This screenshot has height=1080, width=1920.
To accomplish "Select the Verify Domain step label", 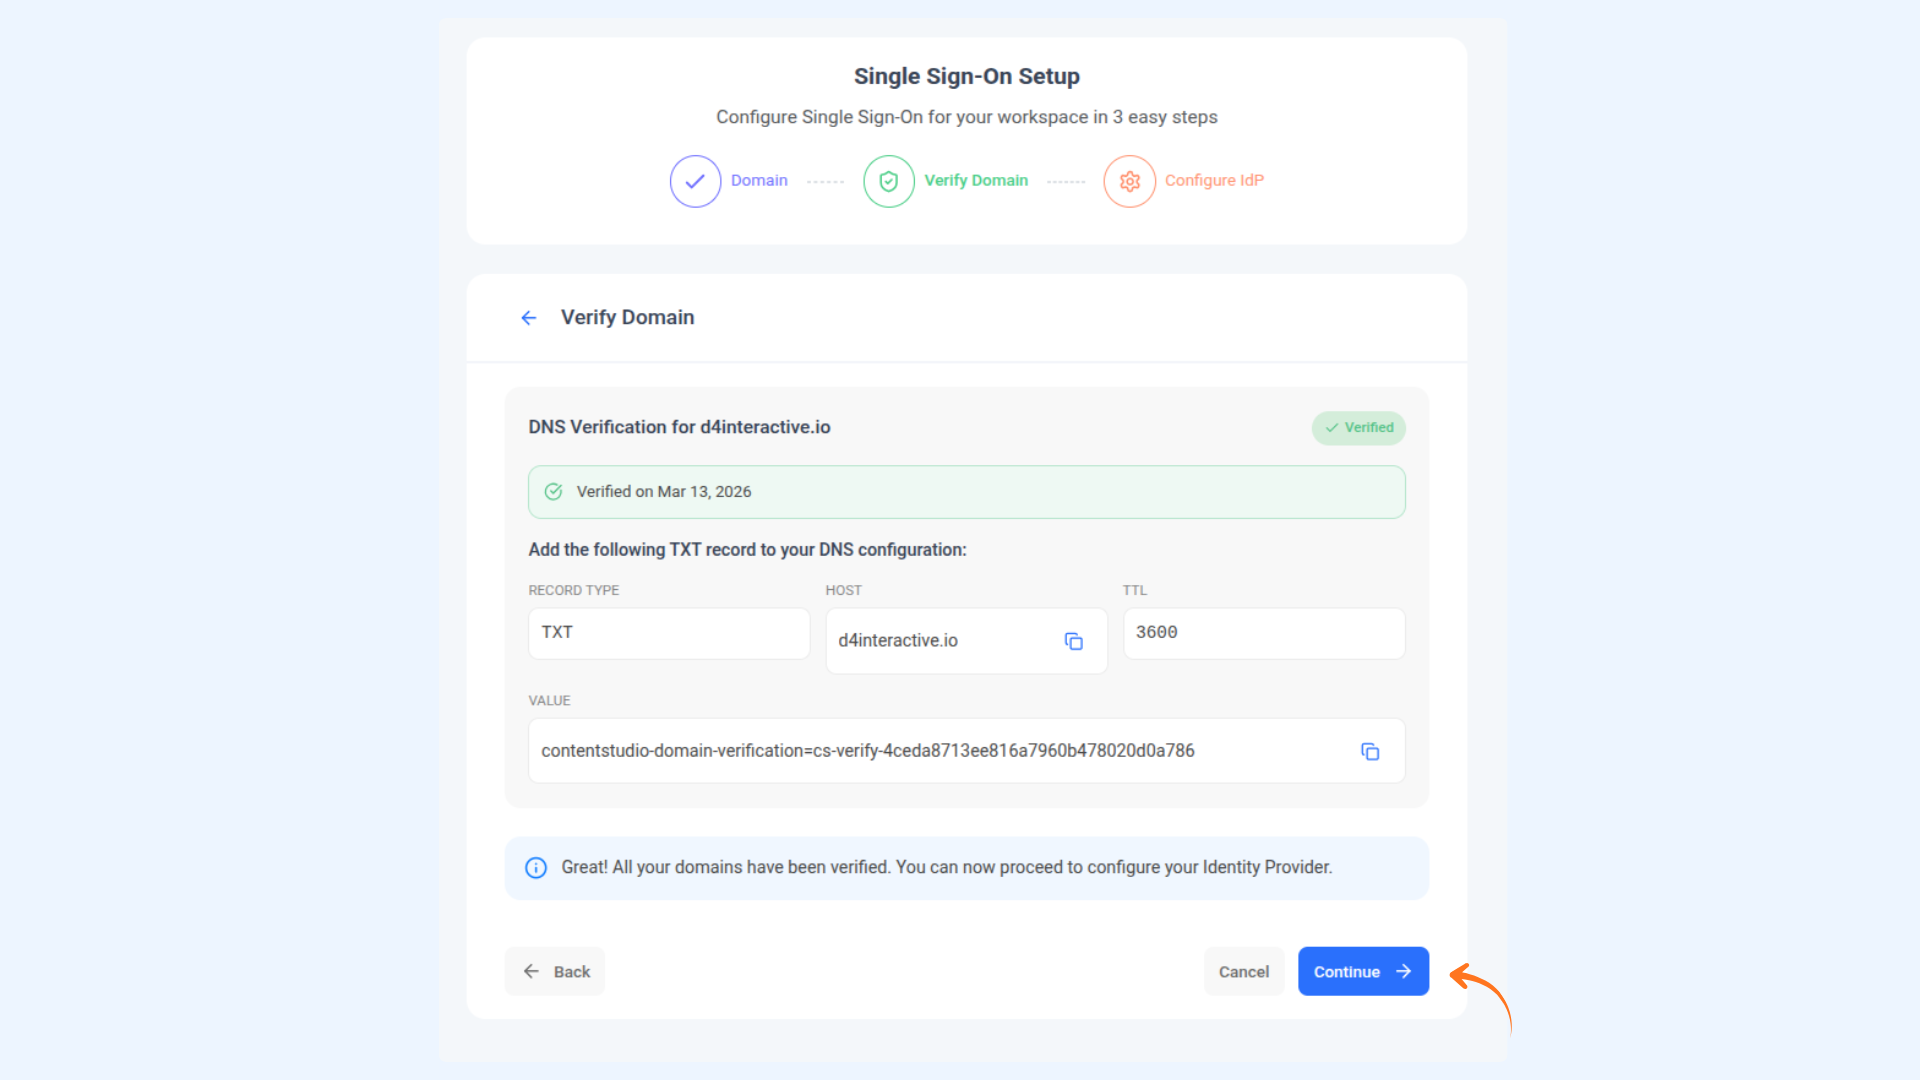I will pos(976,180).
